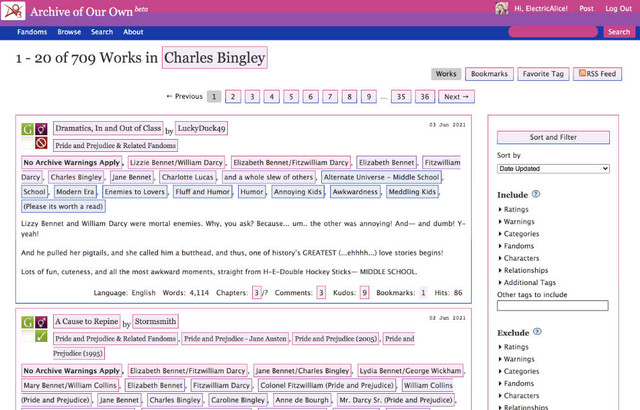The height and width of the screenshot is (410, 640).
Task: Jump to page 35 of results
Action: coord(401,97)
